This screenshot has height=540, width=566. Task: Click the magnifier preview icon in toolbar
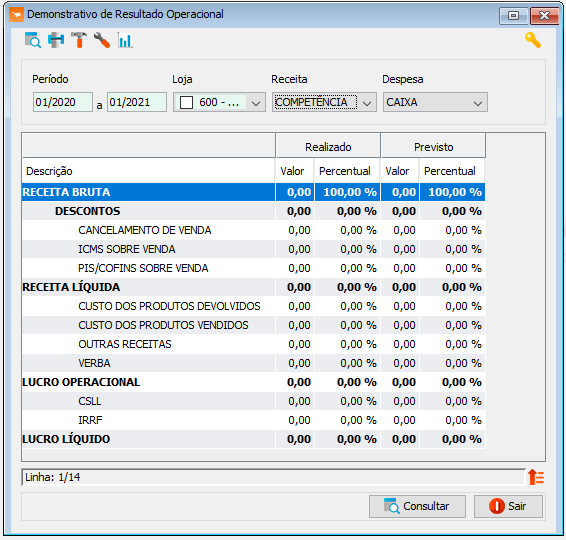click(x=33, y=40)
